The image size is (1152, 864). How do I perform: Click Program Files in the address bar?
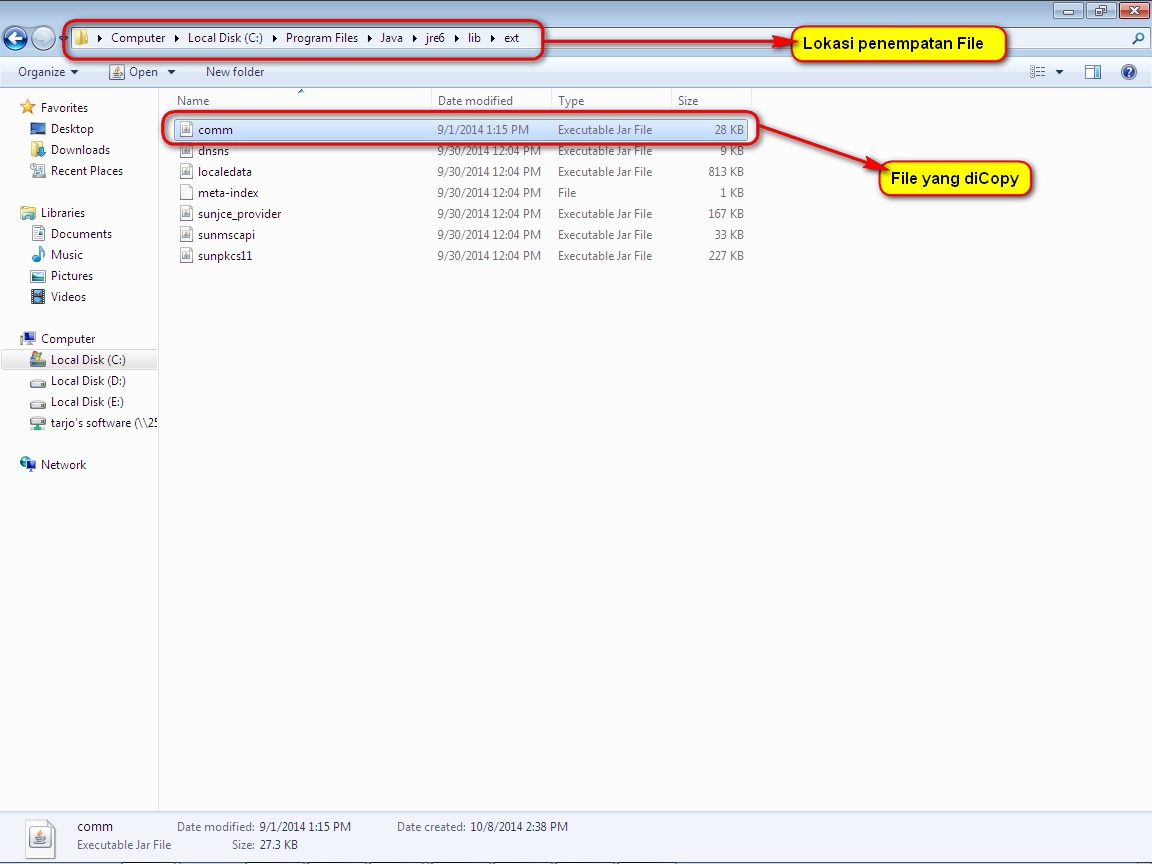pyautogui.click(x=322, y=38)
